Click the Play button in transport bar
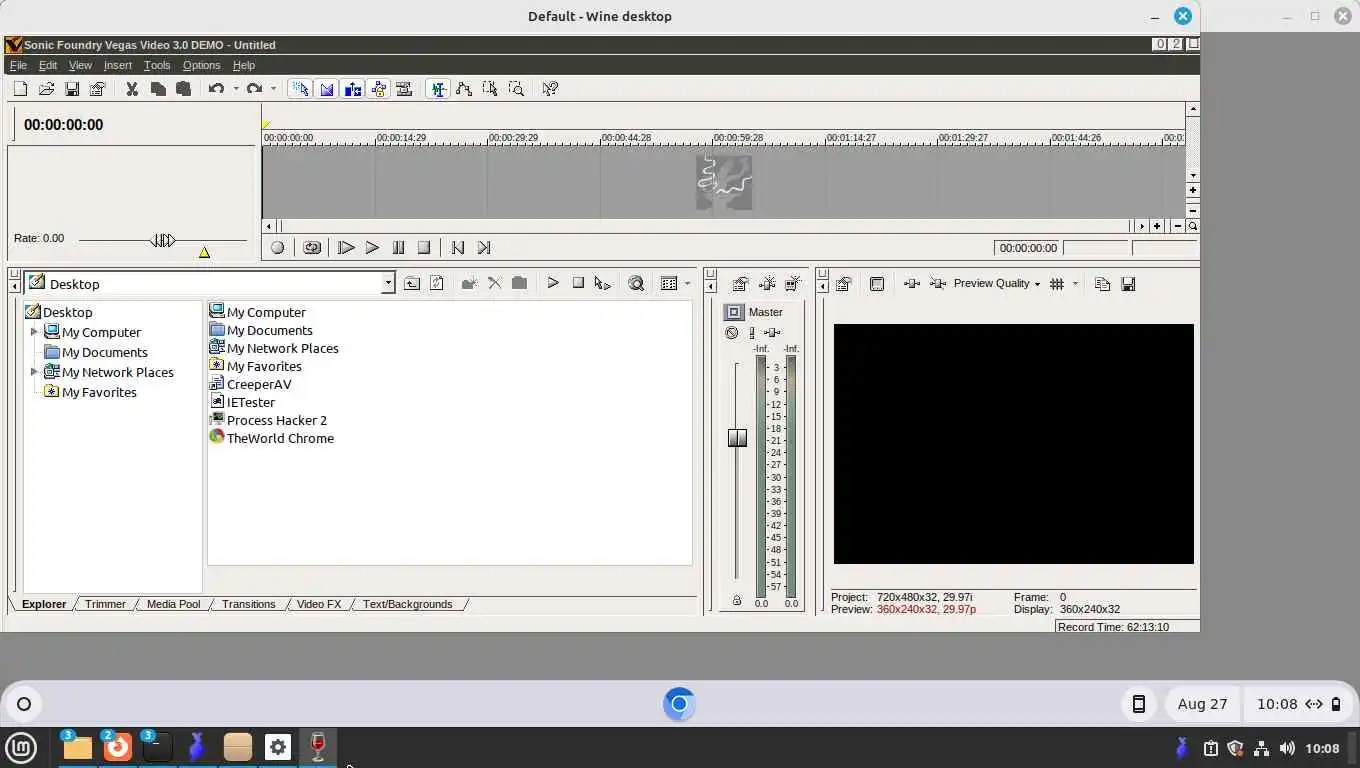Screen dimensions: 1360x768 (x=372, y=248)
